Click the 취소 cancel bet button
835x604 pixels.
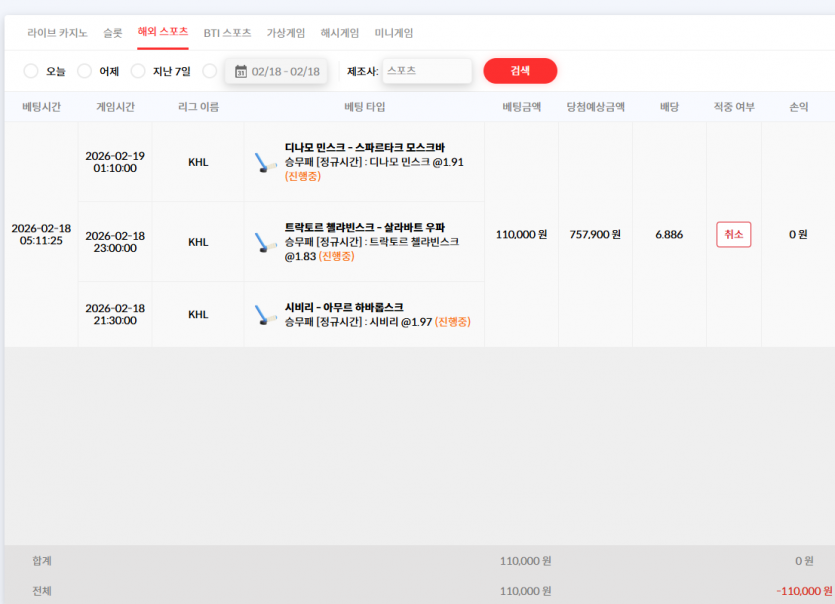point(734,234)
